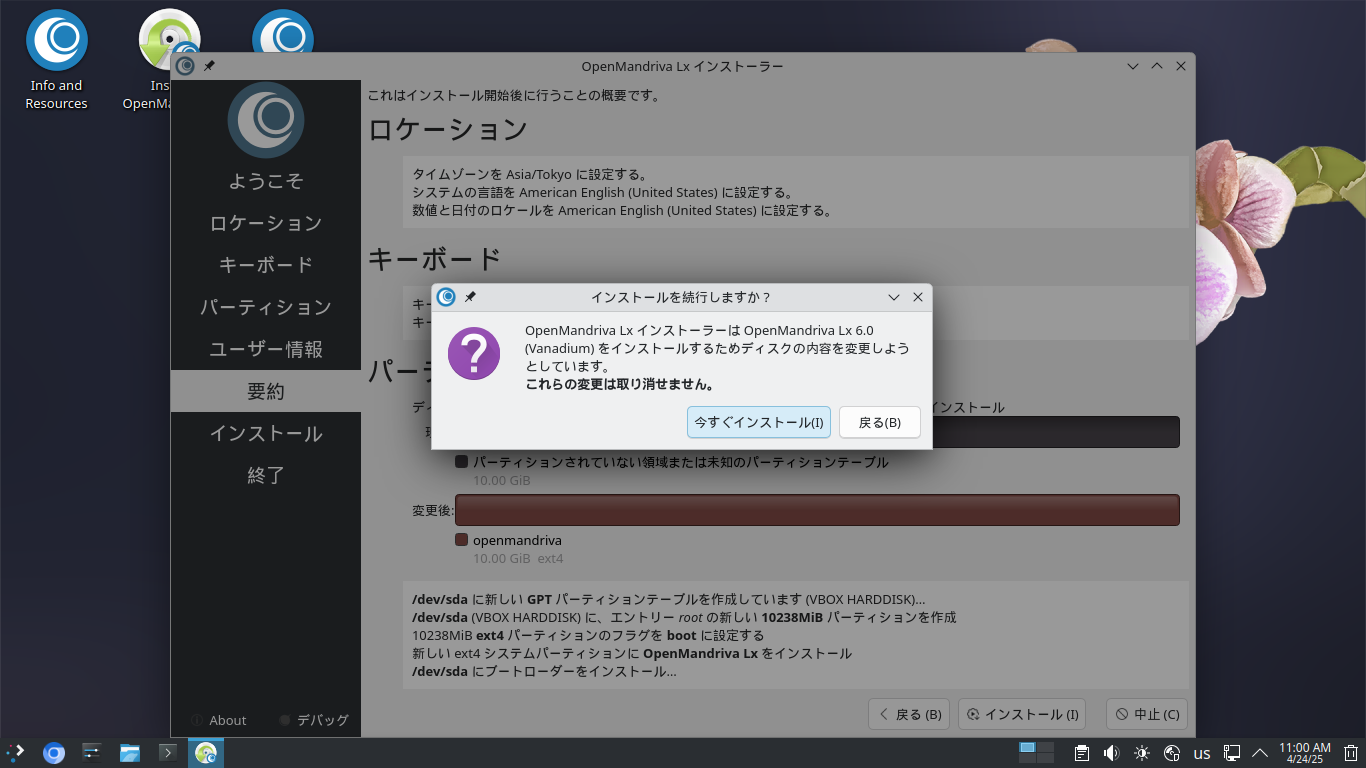
Task: Click 中止 (C) to cancel installer
Action: point(1147,714)
